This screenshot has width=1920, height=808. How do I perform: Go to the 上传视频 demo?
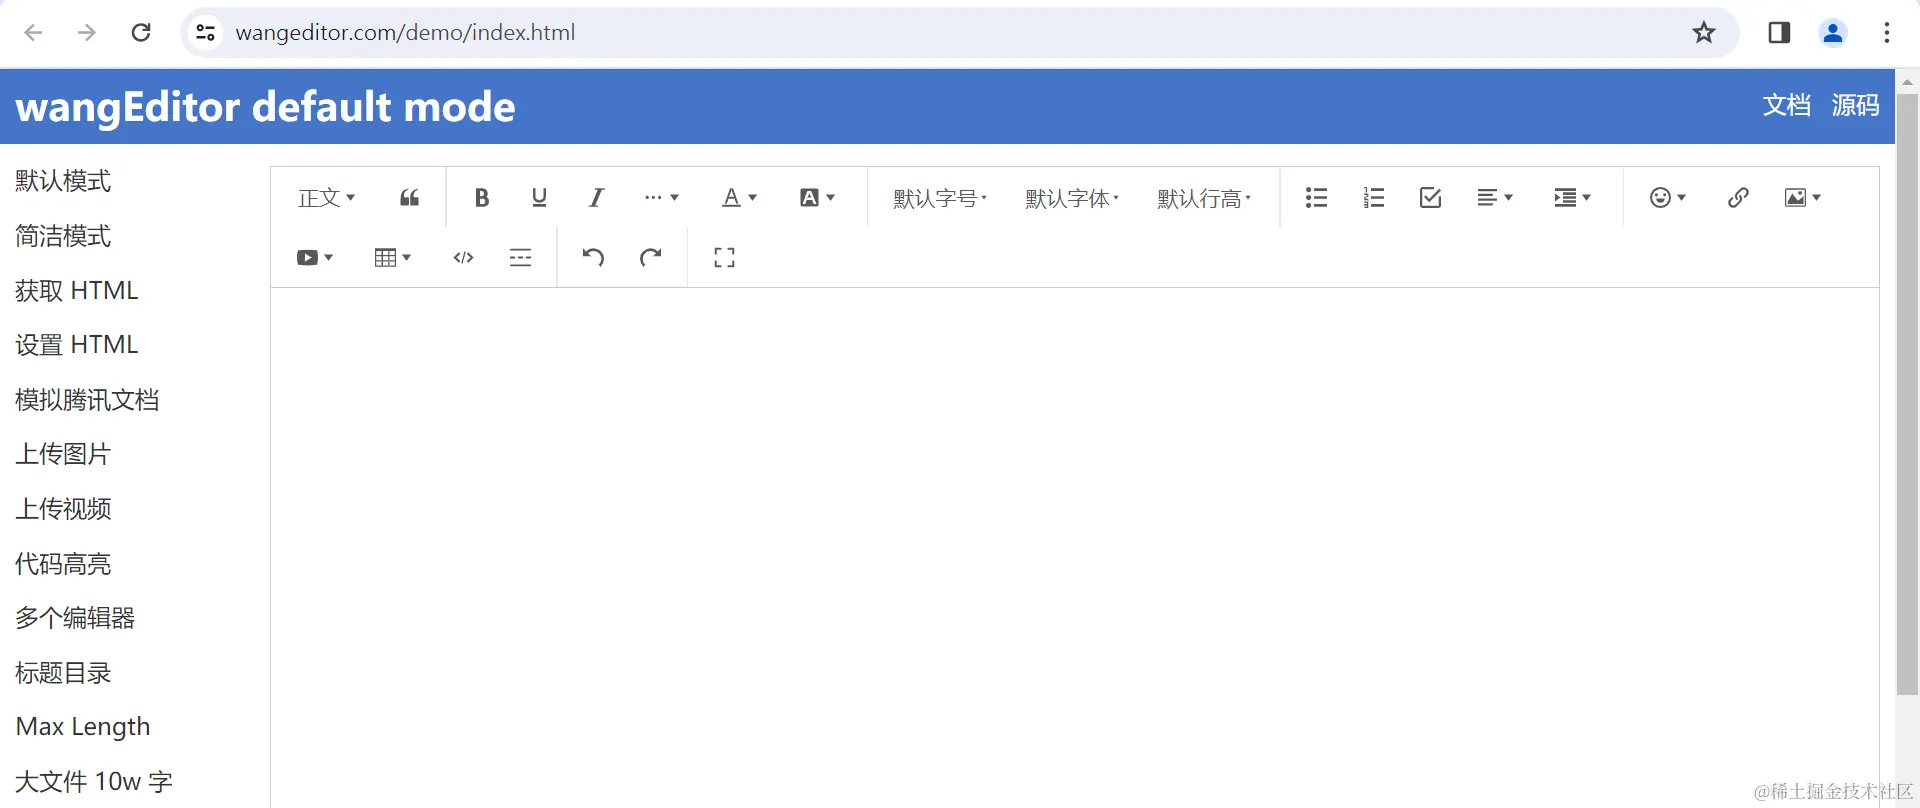63,509
